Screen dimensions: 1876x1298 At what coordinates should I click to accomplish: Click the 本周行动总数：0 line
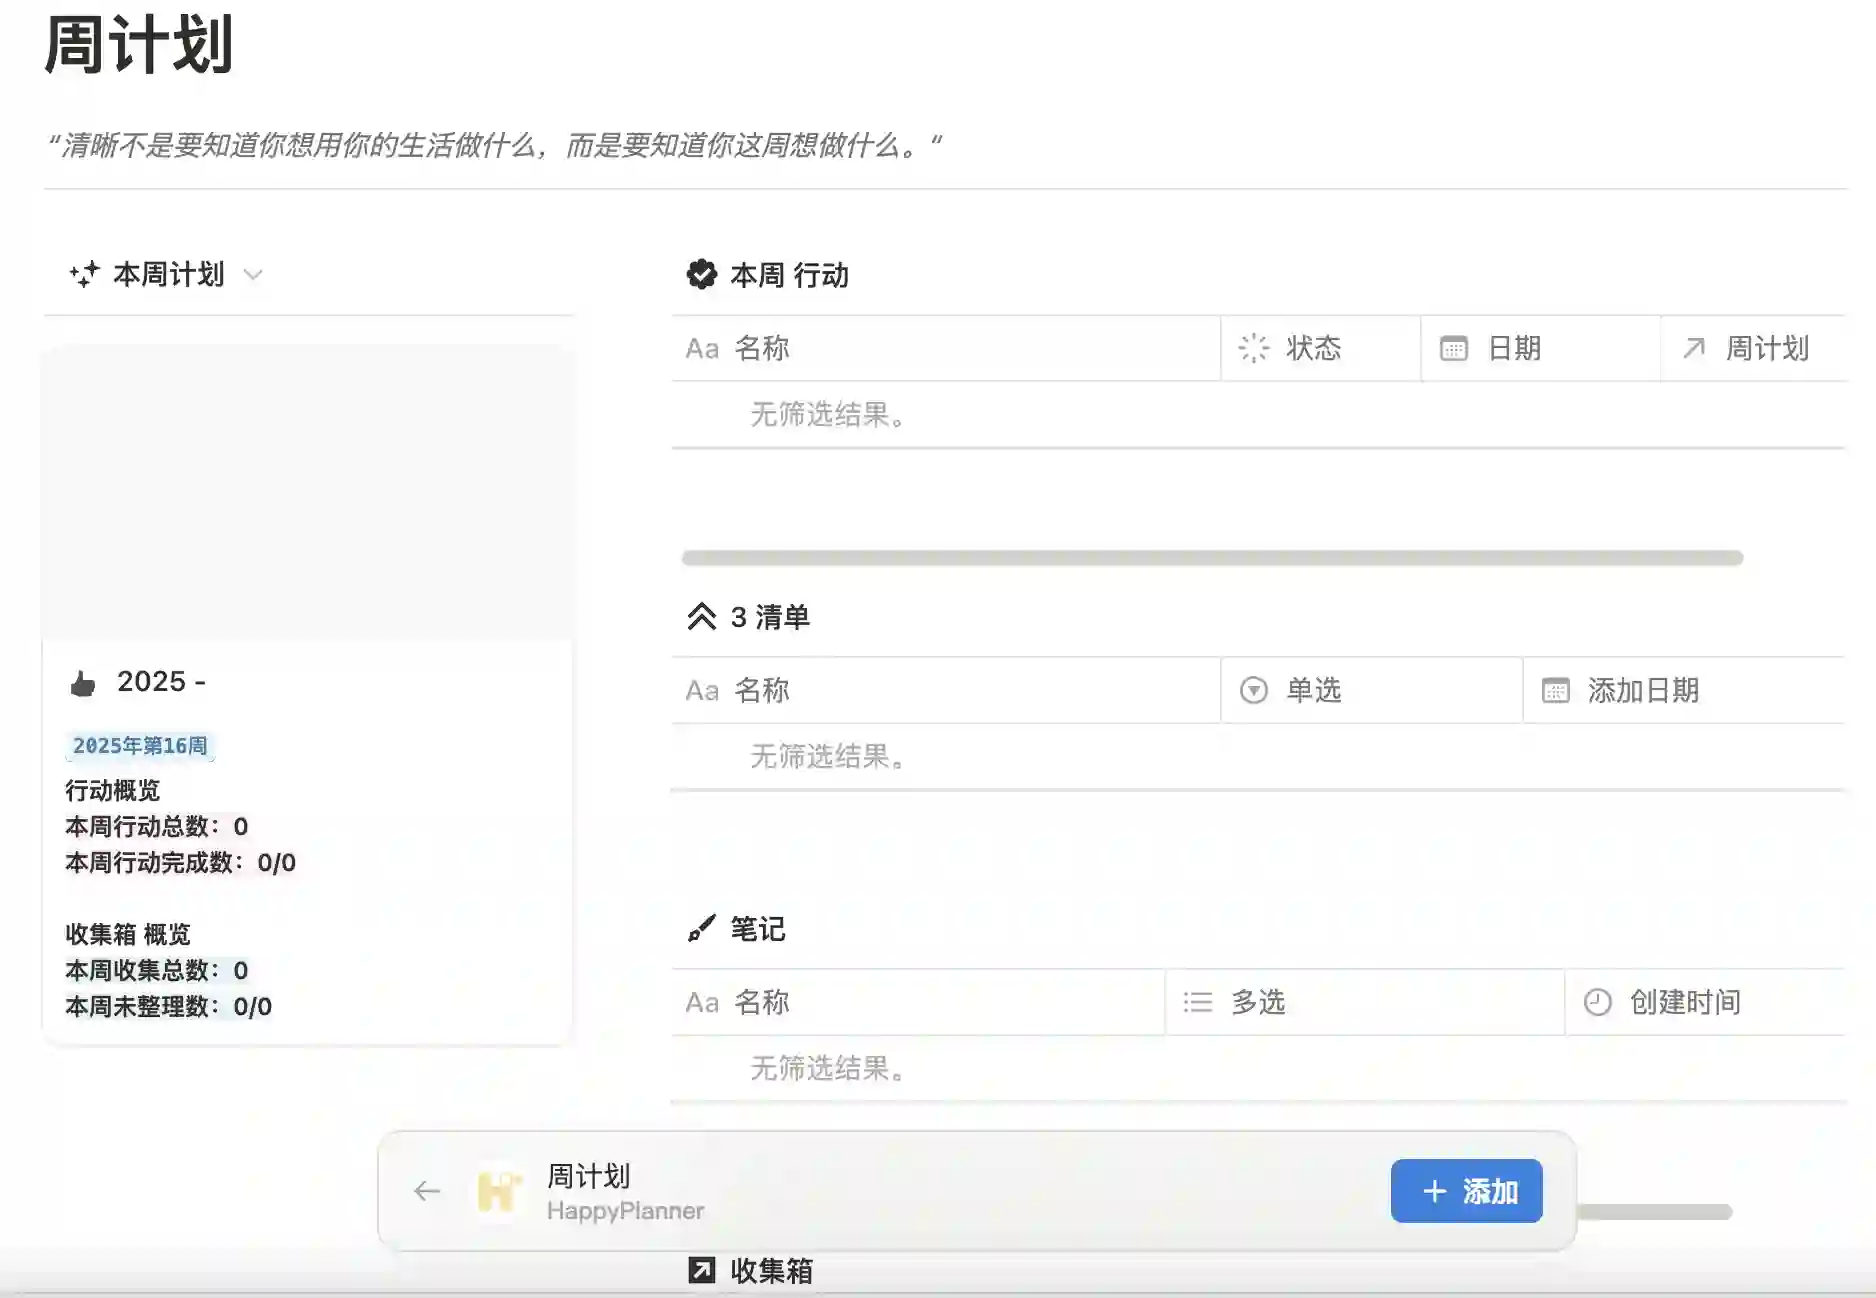157,826
